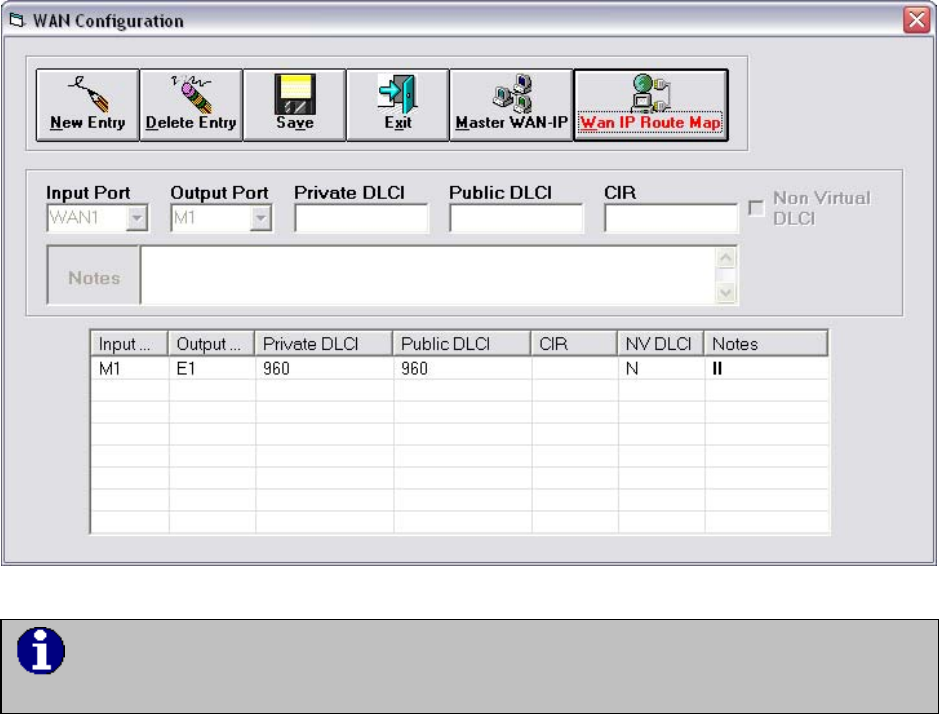Close the WAN Configuration window
Viewport: 939px width, 714px height.
tap(916, 20)
